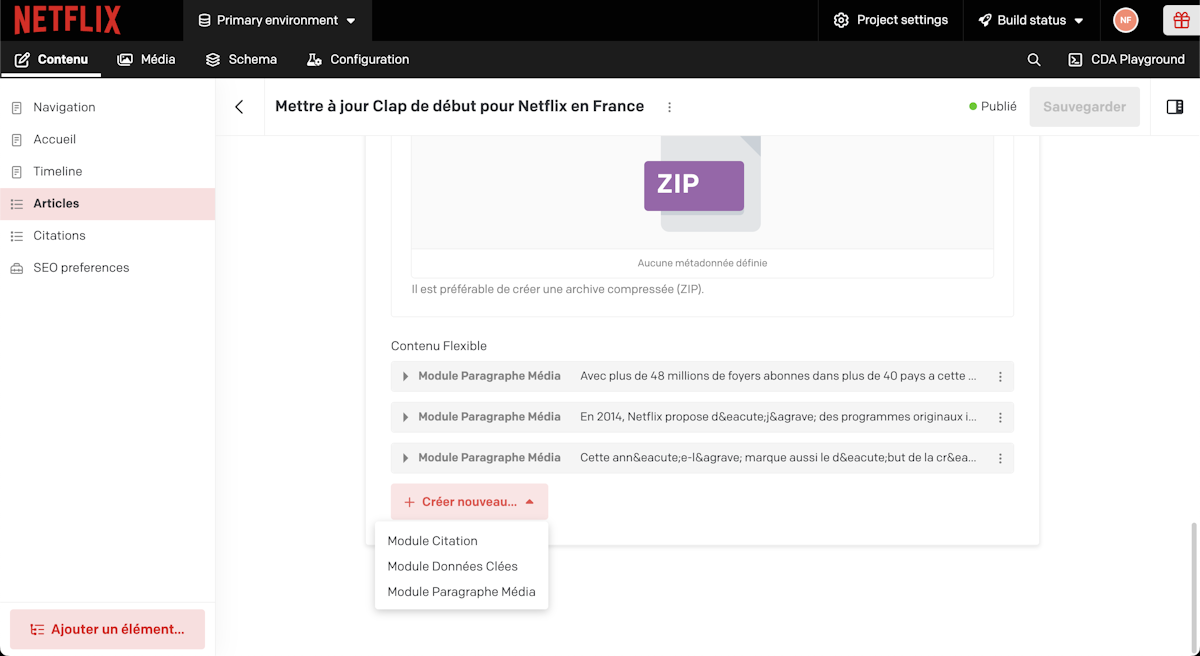Choose Module Données Clées option

point(452,566)
